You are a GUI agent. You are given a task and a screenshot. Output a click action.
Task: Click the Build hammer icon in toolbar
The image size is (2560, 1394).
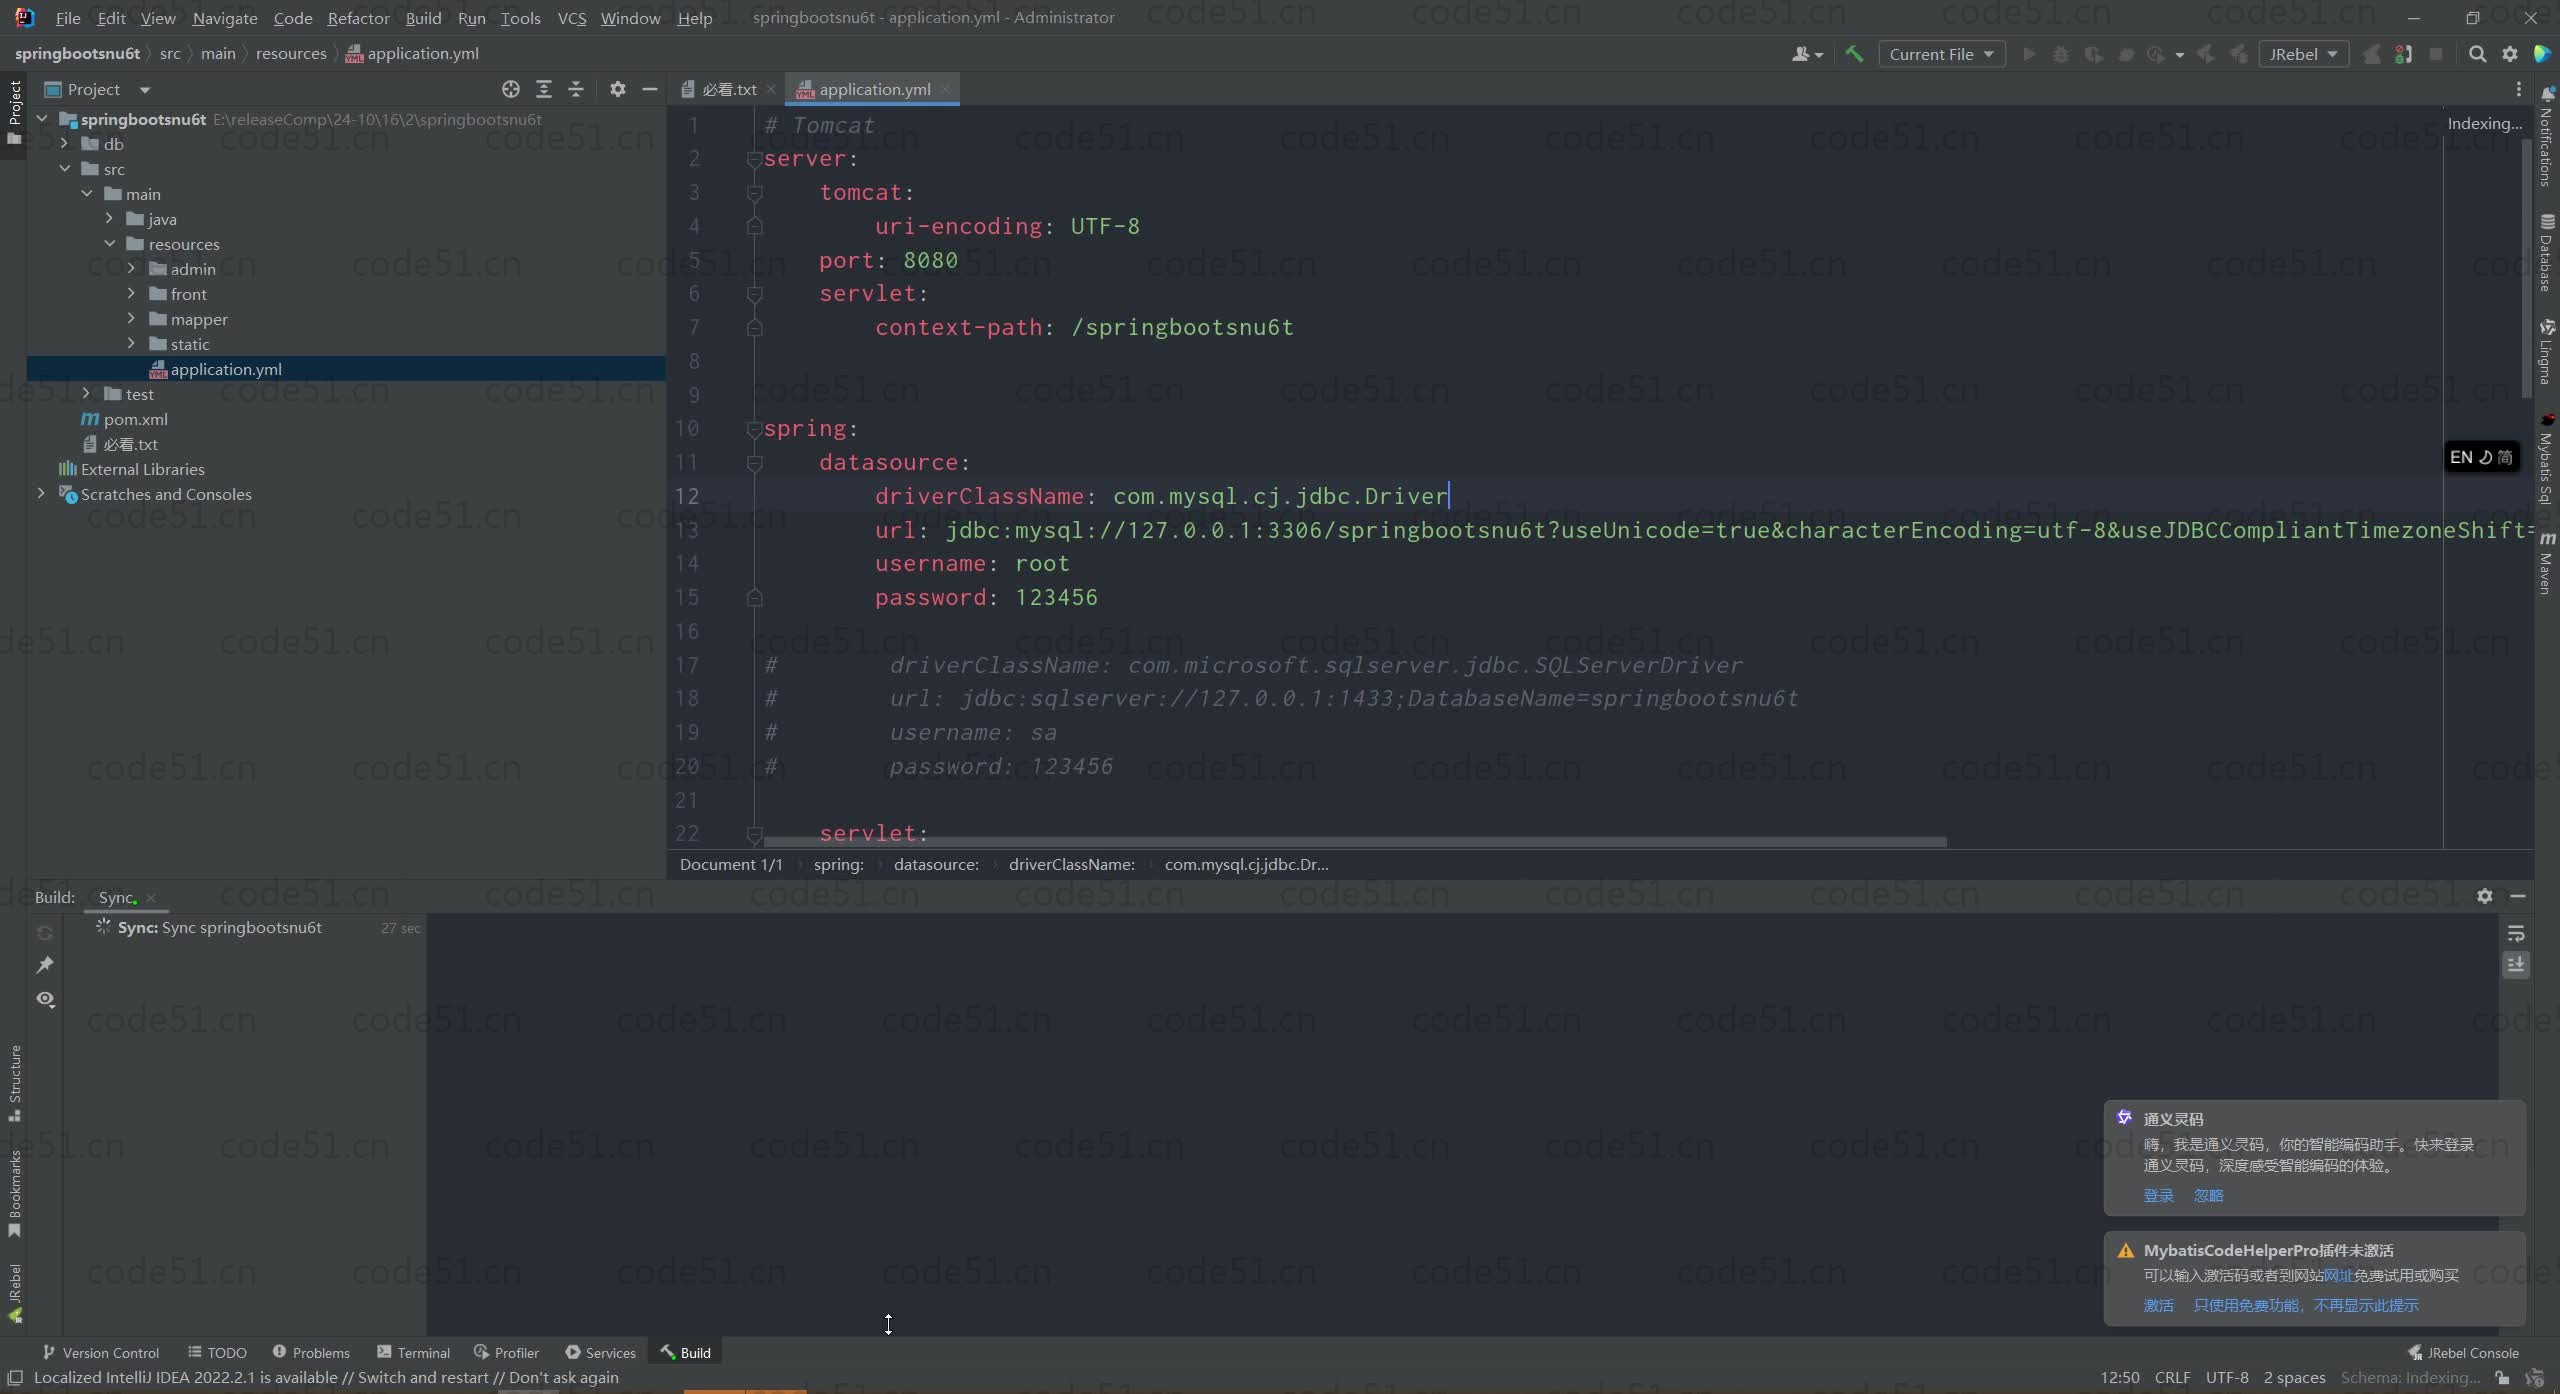point(1854,54)
